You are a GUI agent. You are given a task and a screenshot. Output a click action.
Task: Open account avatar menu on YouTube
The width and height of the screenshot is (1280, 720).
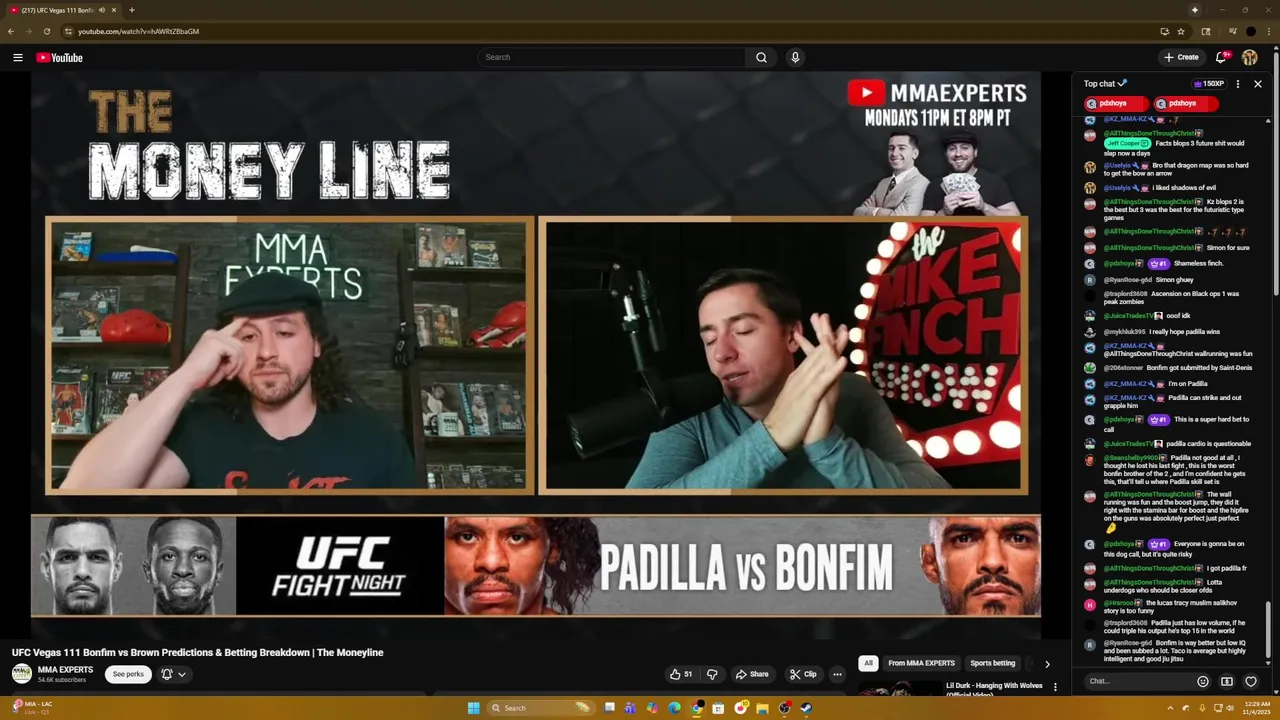pos(1250,58)
